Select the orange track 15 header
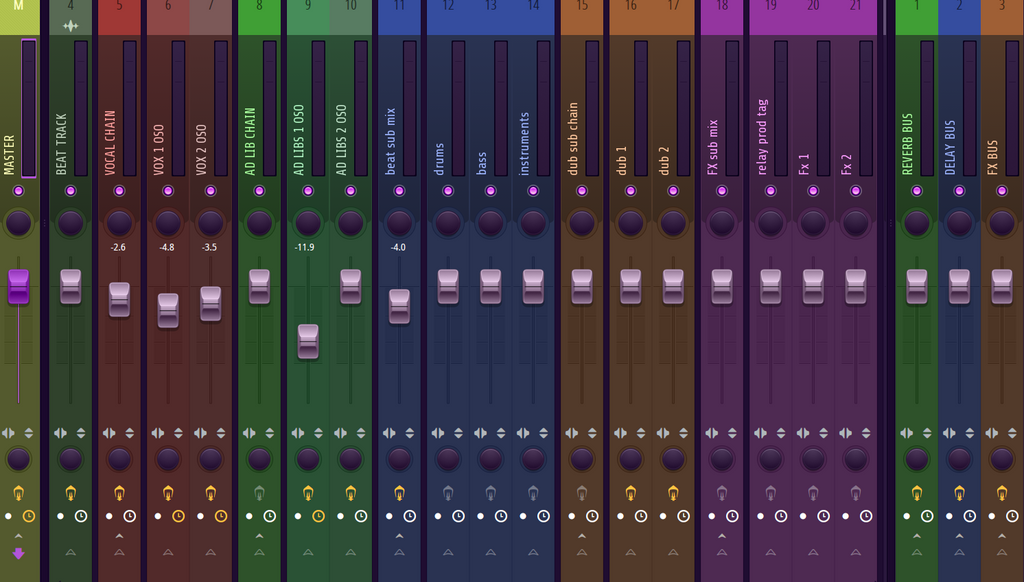The height and width of the screenshot is (582, 1024). pyautogui.click(x=582, y=17)
